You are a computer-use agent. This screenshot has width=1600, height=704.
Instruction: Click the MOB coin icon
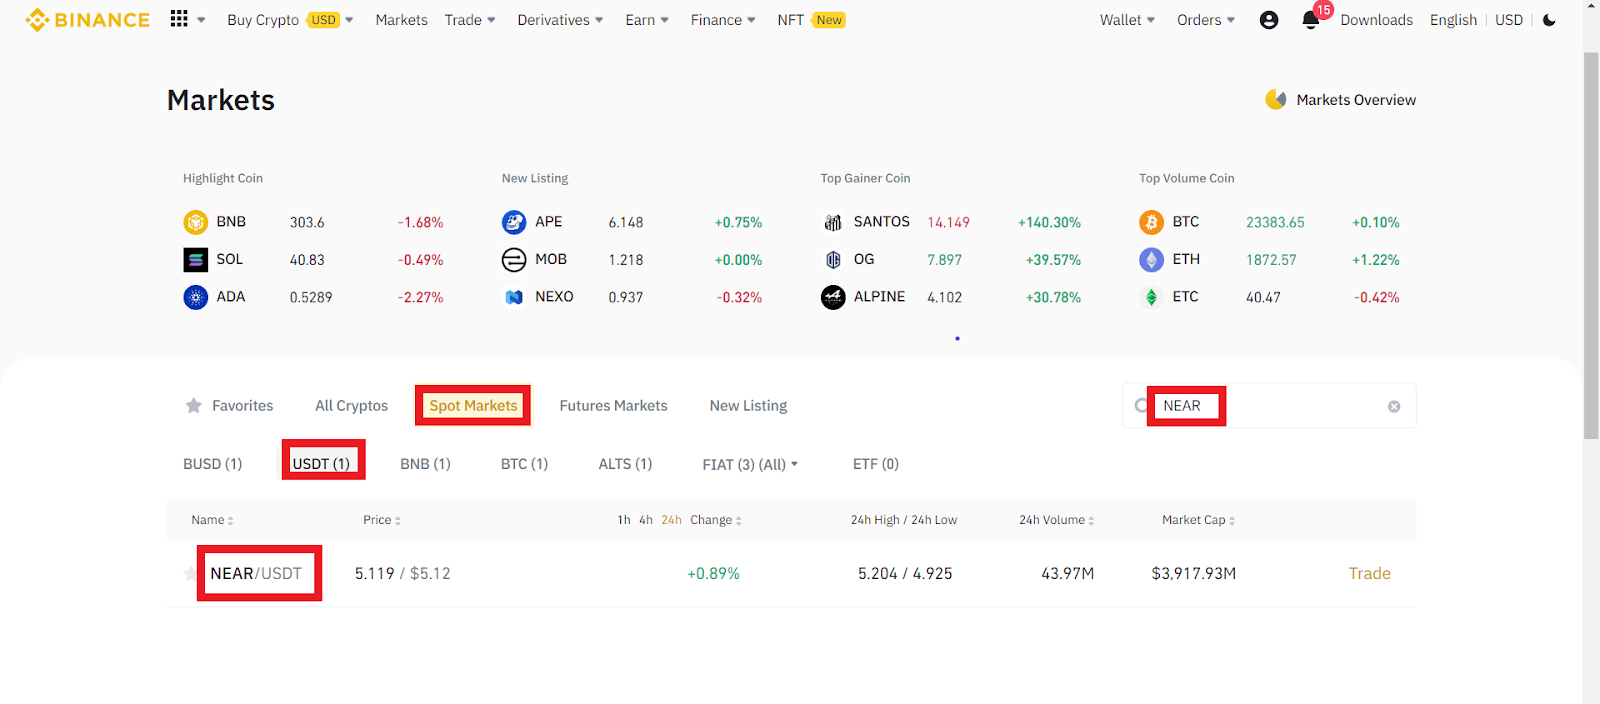[x=514, y=260]
